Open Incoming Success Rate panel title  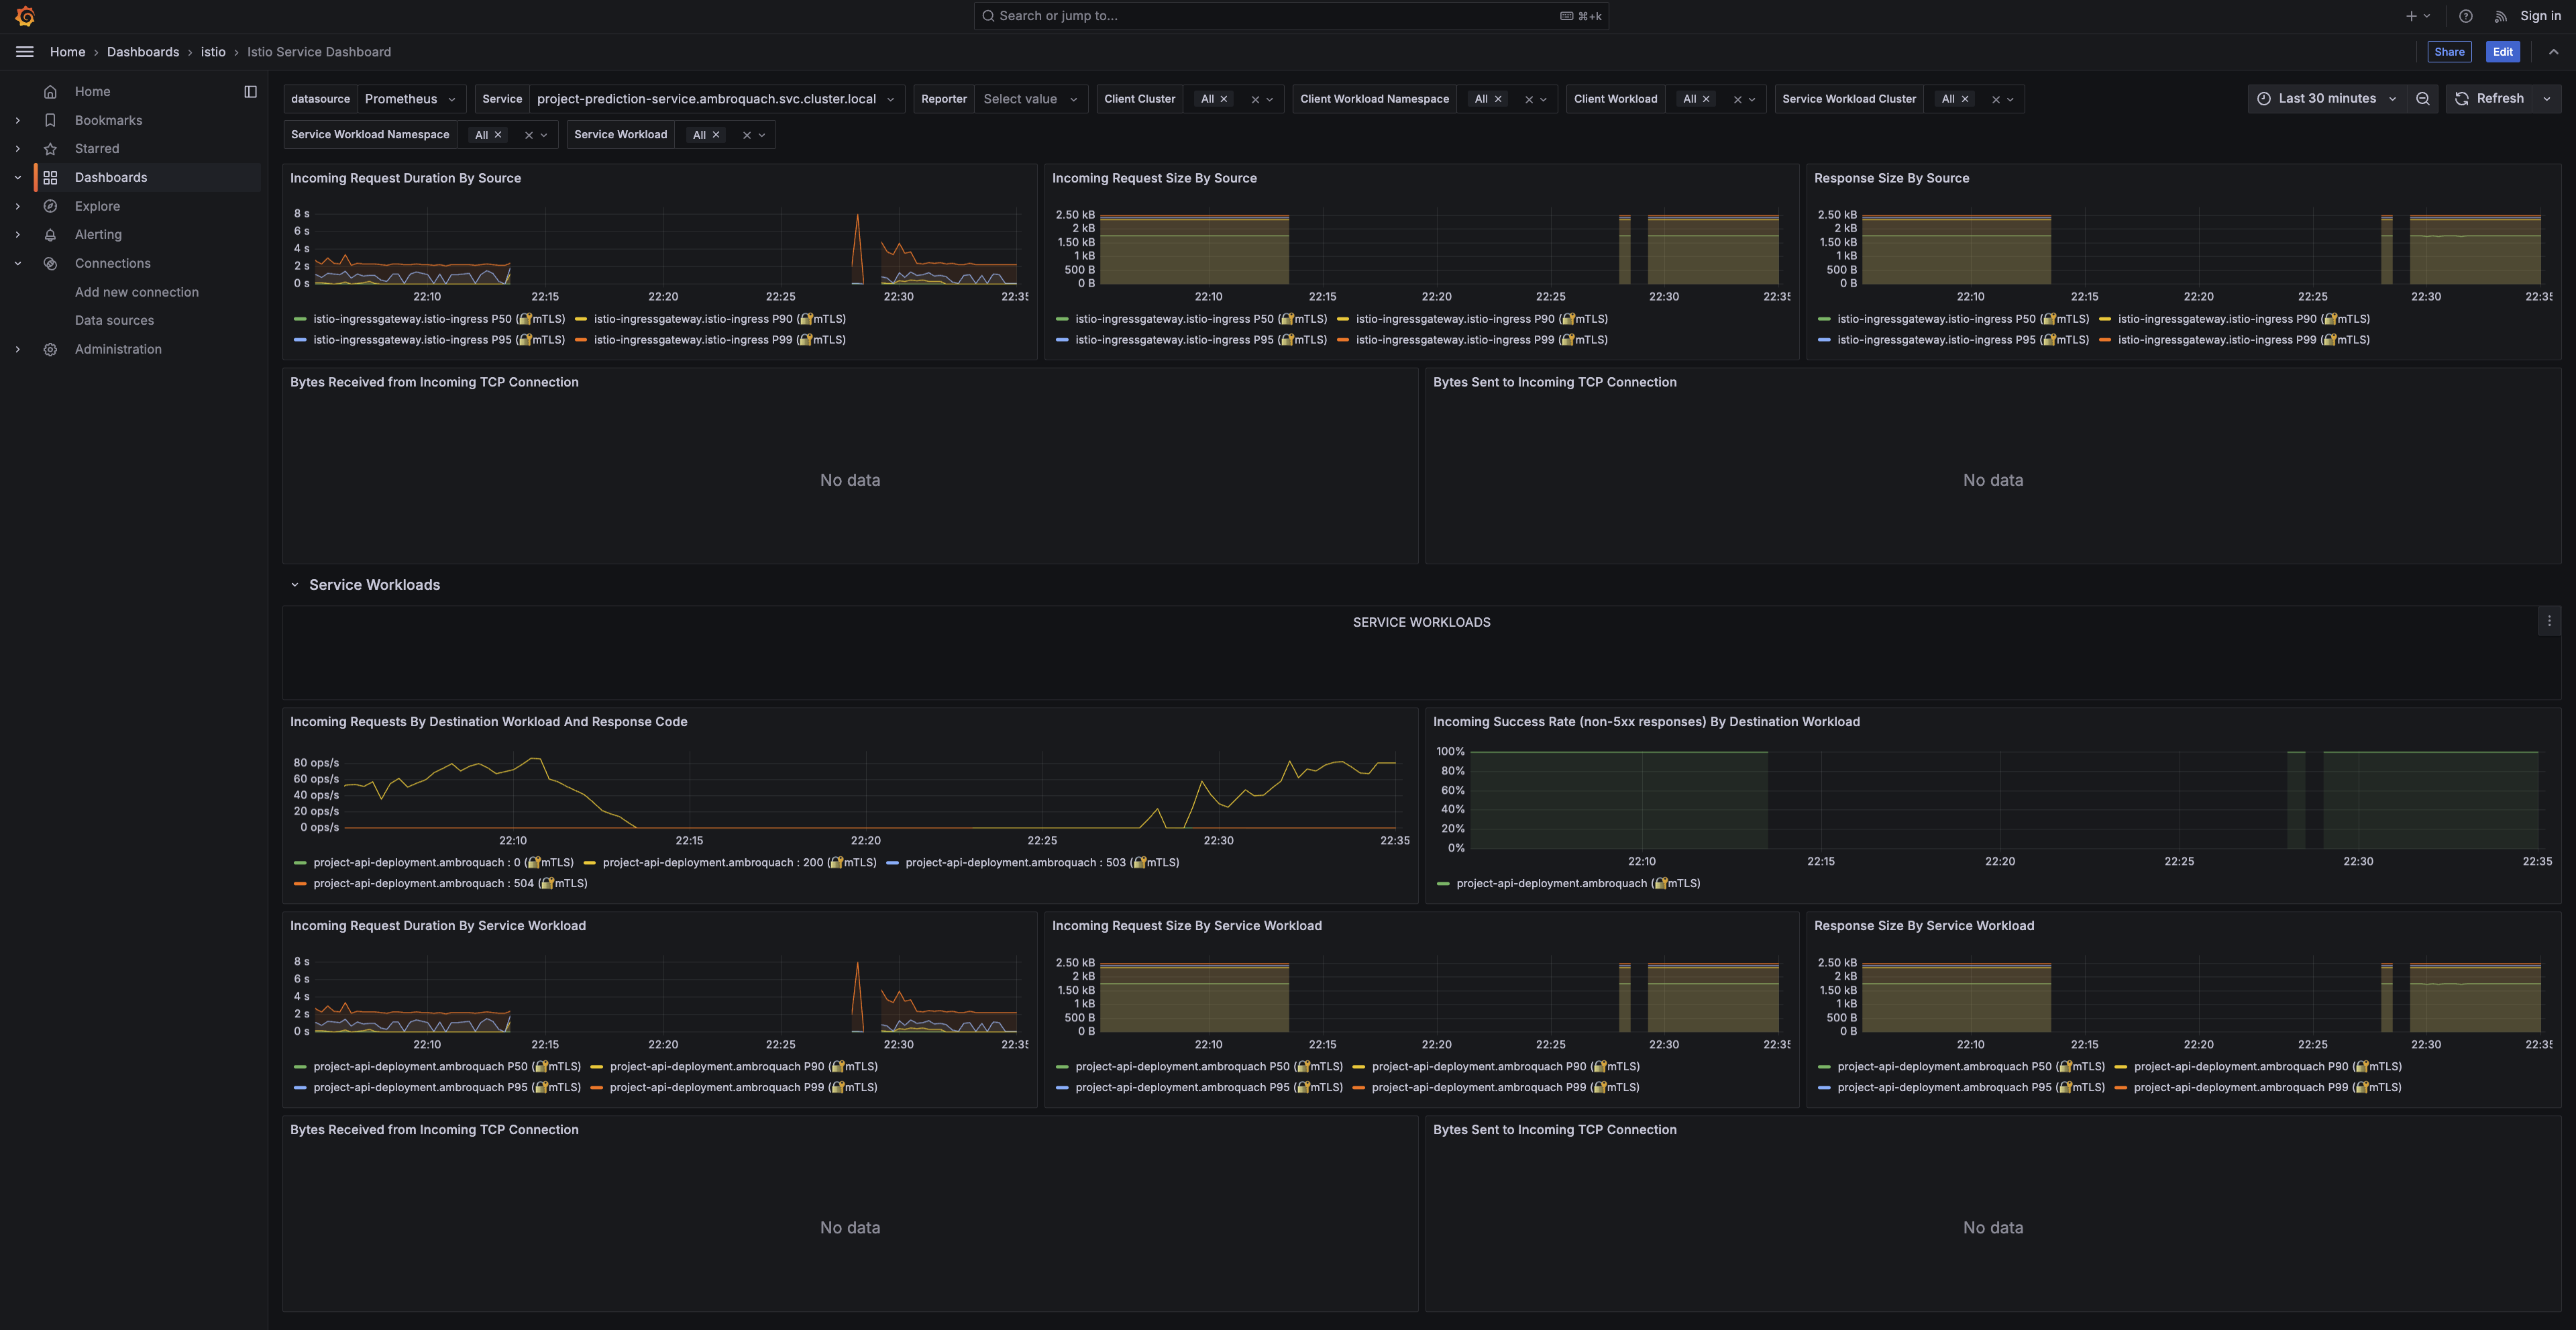pos(1646,722)
